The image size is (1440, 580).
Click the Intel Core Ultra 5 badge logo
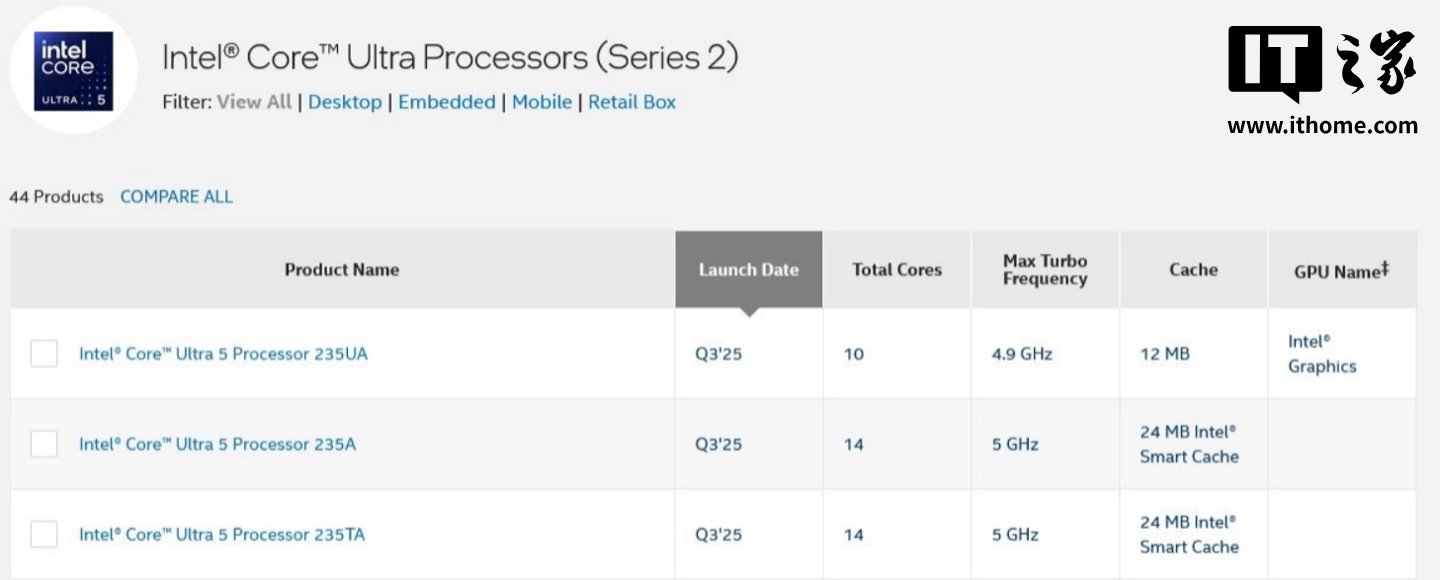73,71
